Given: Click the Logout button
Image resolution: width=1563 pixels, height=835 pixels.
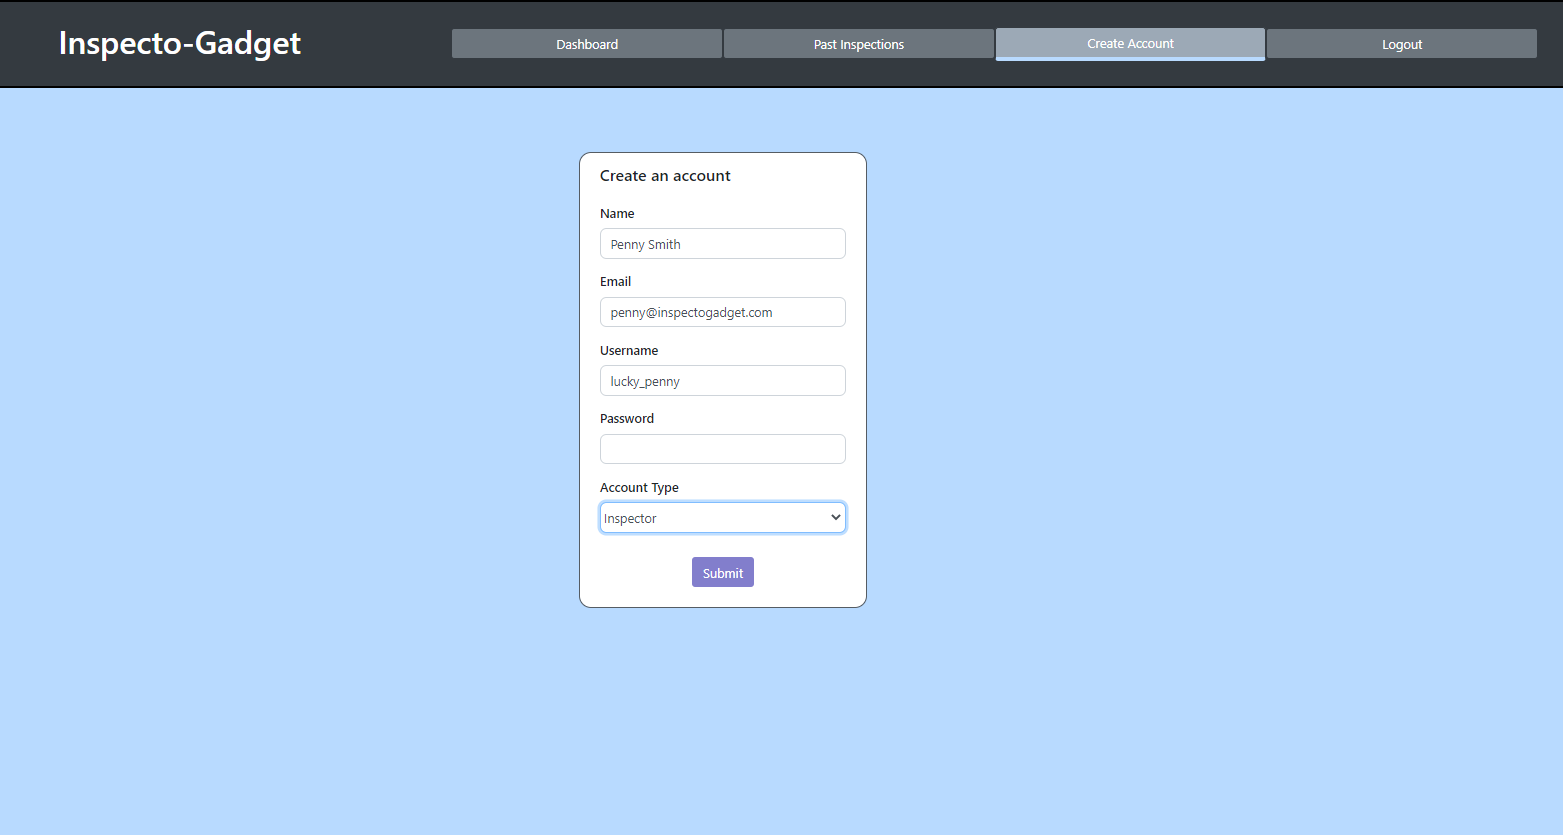Looking at the screenshot, I should [1401, 43].
